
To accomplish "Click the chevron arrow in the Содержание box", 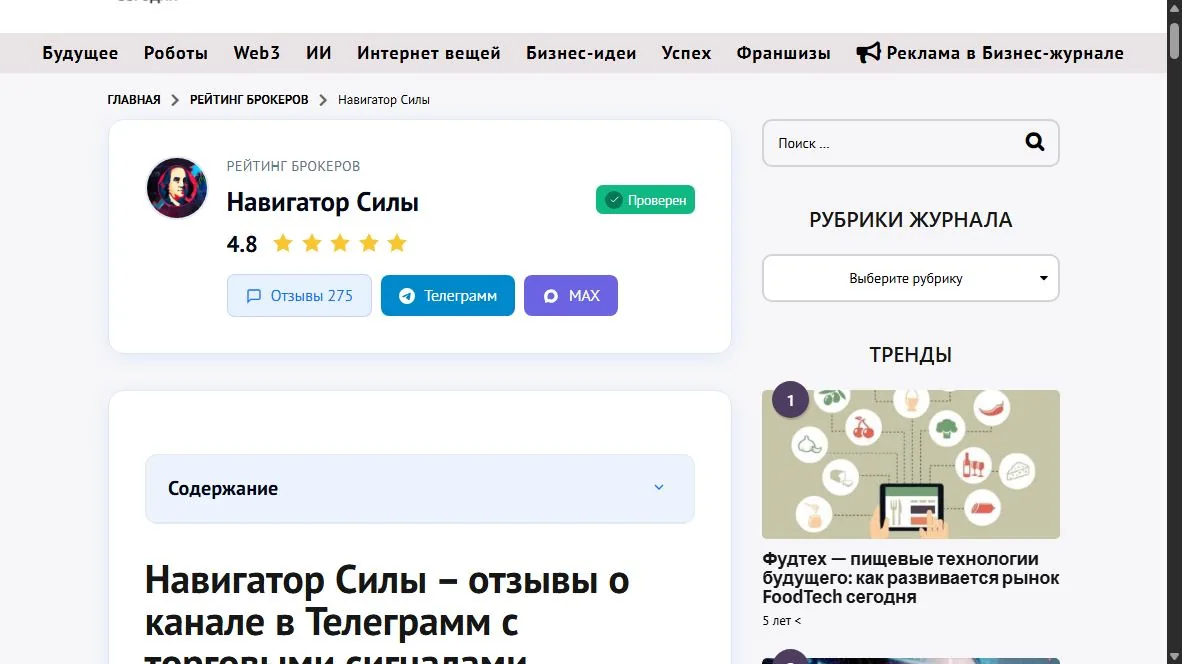I will click(659, 488).
